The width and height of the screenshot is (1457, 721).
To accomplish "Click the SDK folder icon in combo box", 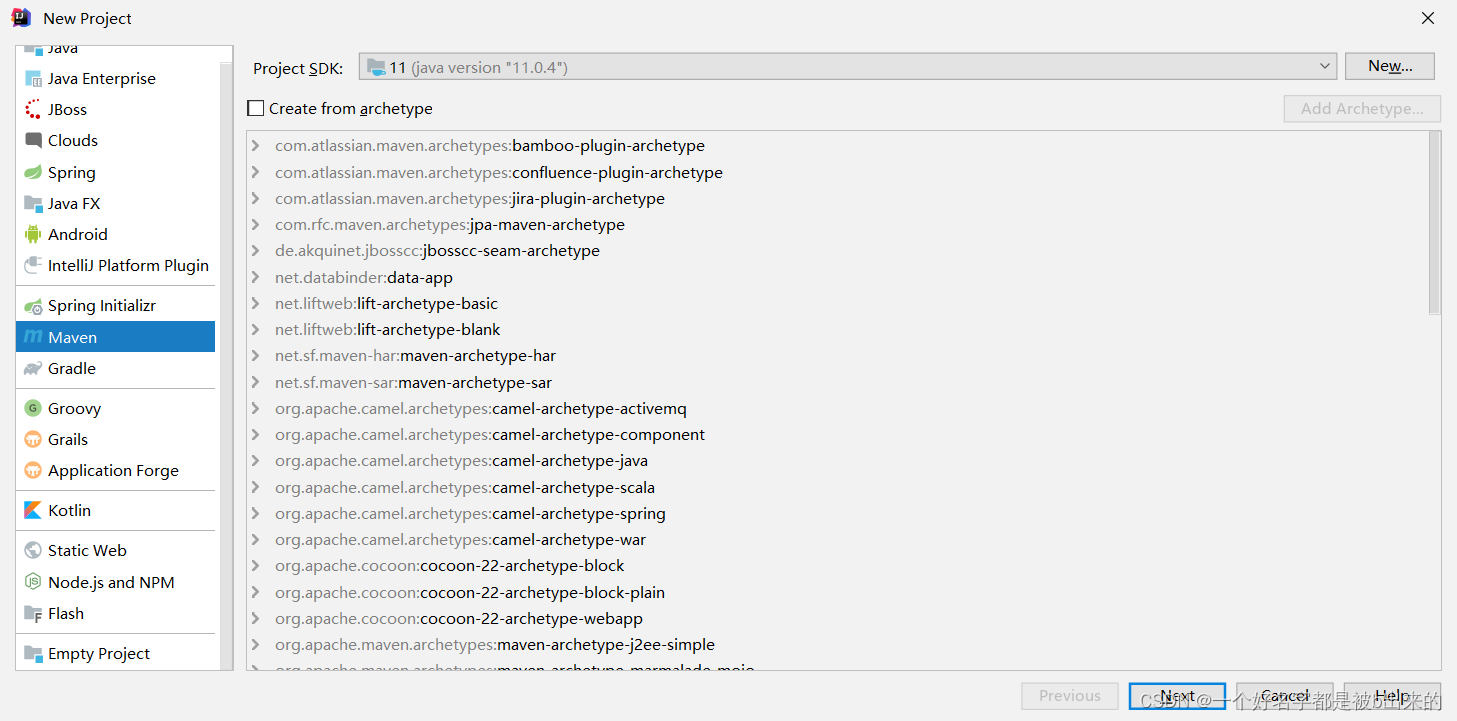I will coord(376,67).
